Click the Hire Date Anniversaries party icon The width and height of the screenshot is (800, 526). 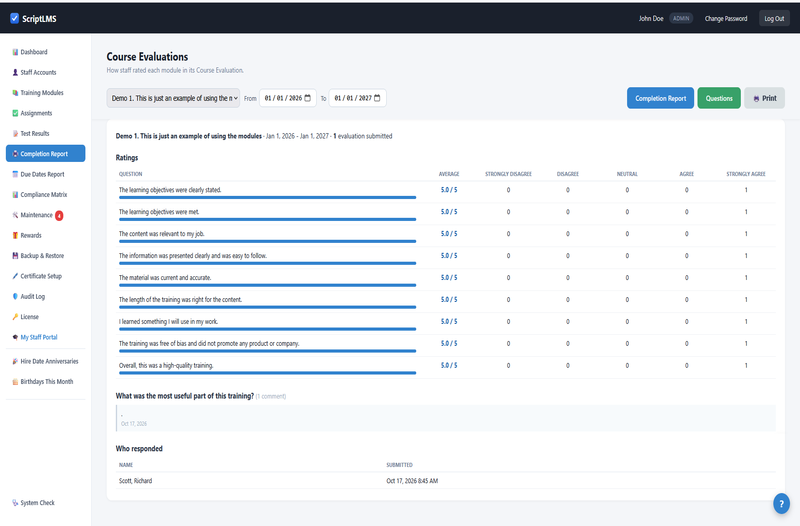click(15, 361)
